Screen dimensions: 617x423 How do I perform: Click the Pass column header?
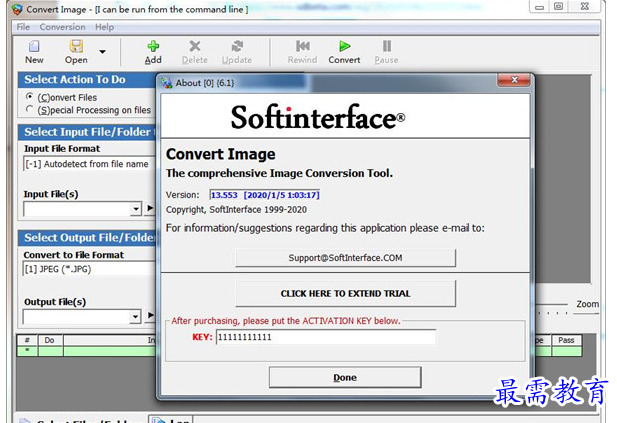pos(566,340)
